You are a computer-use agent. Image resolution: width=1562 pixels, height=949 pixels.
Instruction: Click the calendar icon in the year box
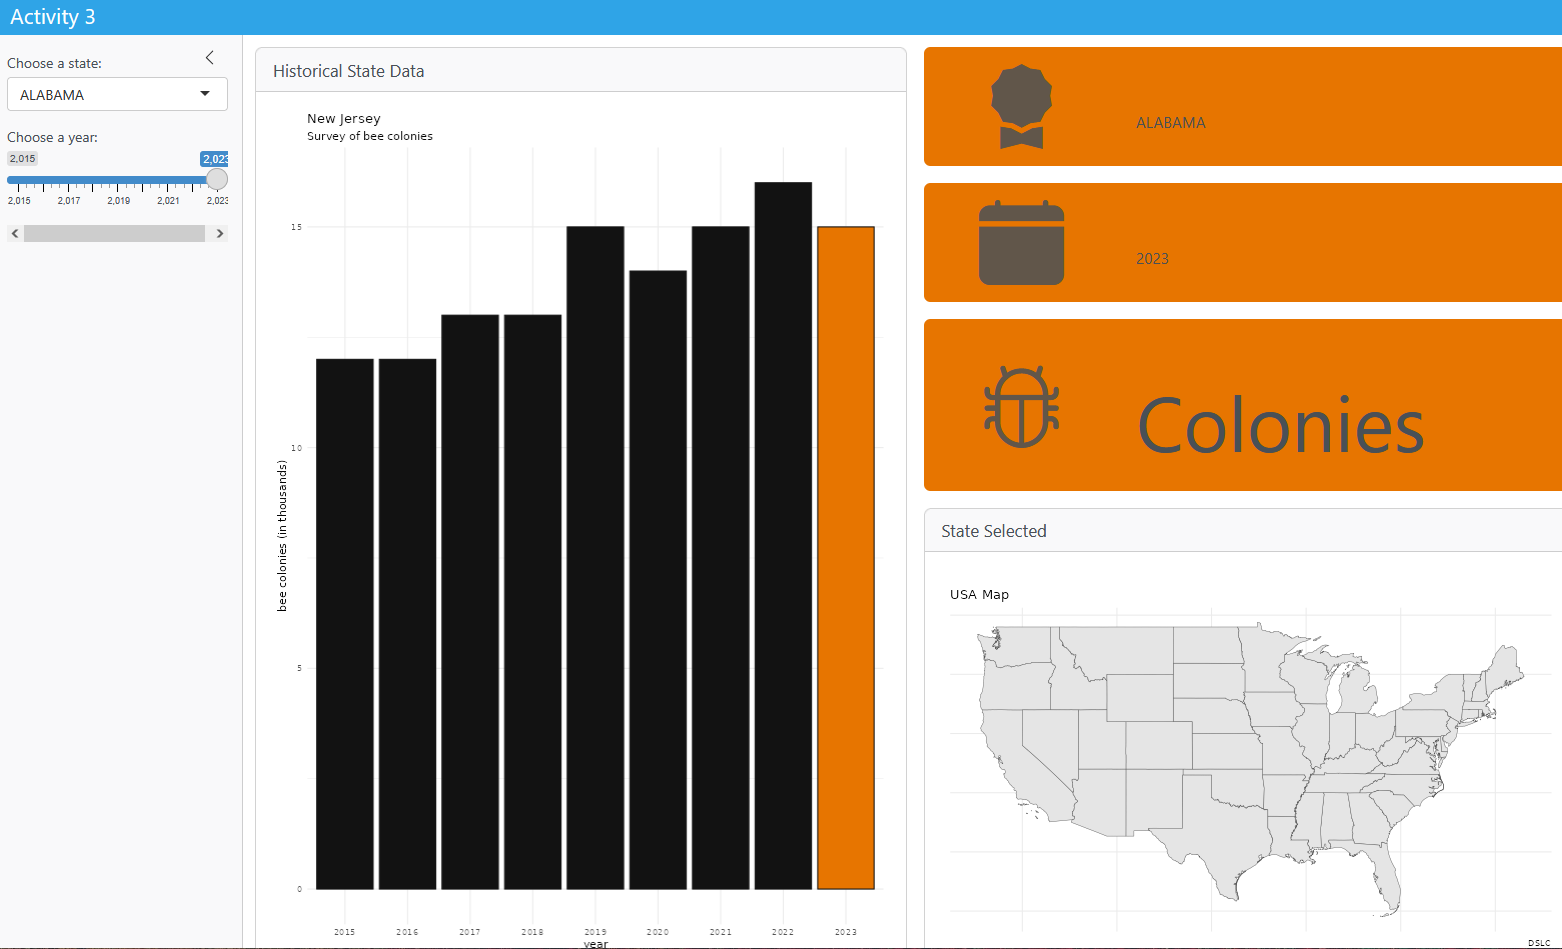pos(1021,243)
